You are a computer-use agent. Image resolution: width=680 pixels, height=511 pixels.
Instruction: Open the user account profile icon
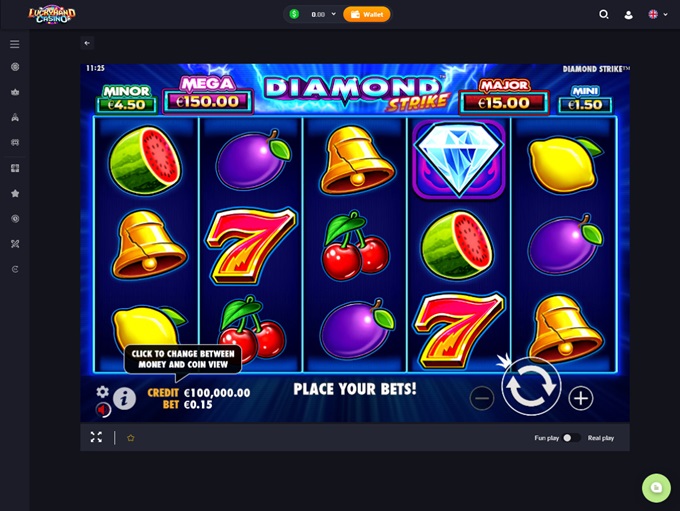pos(628,15)
